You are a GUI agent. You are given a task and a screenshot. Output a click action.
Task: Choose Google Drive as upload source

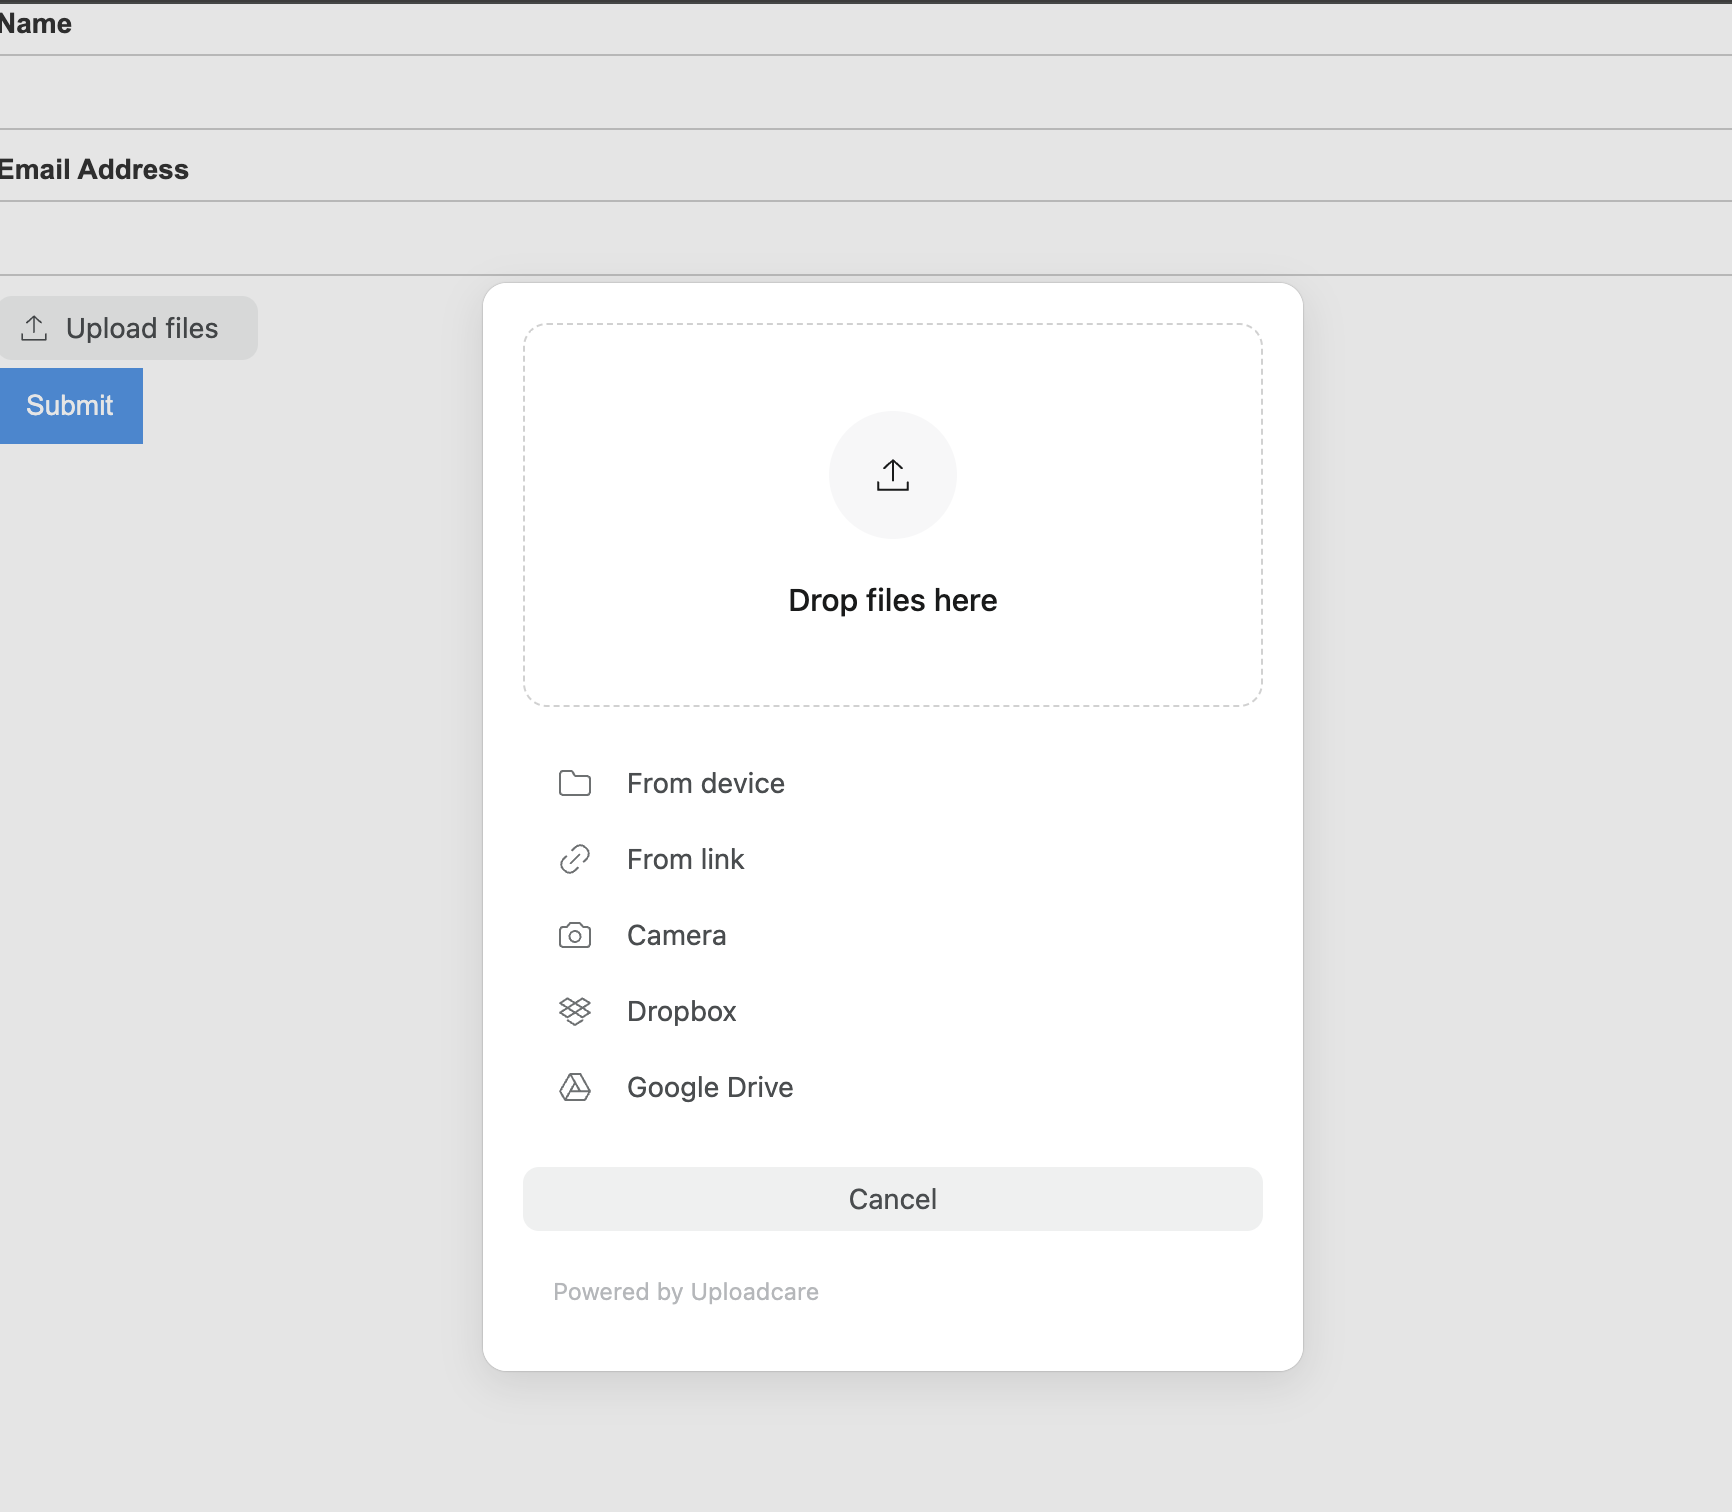pos(710,1087)
